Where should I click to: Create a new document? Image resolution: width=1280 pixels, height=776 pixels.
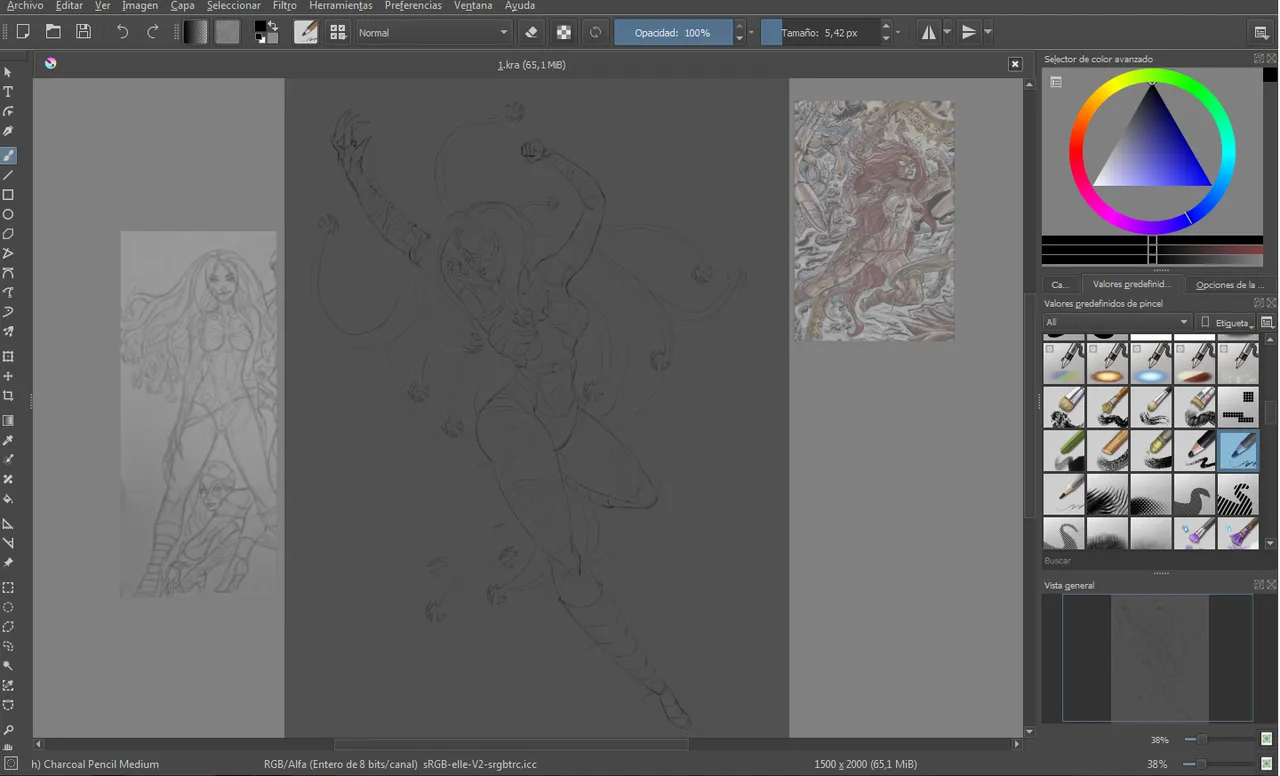pyautogui.click(x=22, y=32)
